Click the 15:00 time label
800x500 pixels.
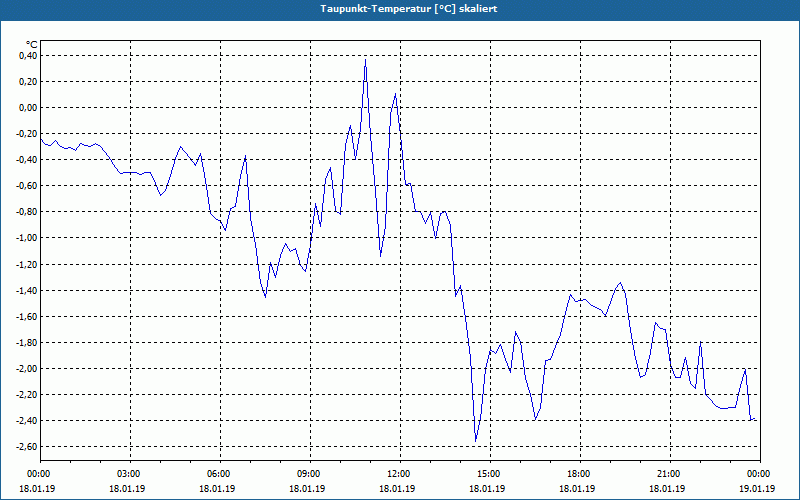(487, 474)
